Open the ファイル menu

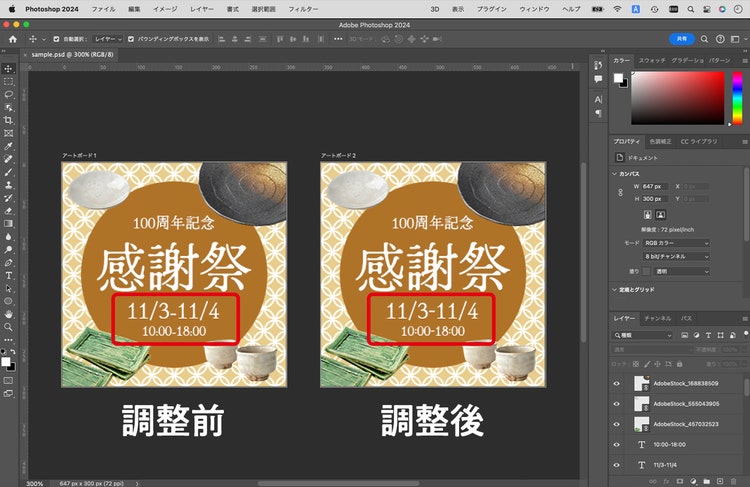103,9
